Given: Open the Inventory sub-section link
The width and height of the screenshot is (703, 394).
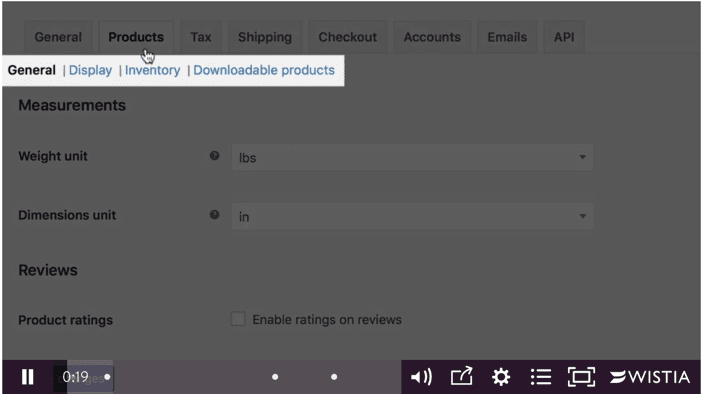Looking at the screenshot, I should coord(152,70).
